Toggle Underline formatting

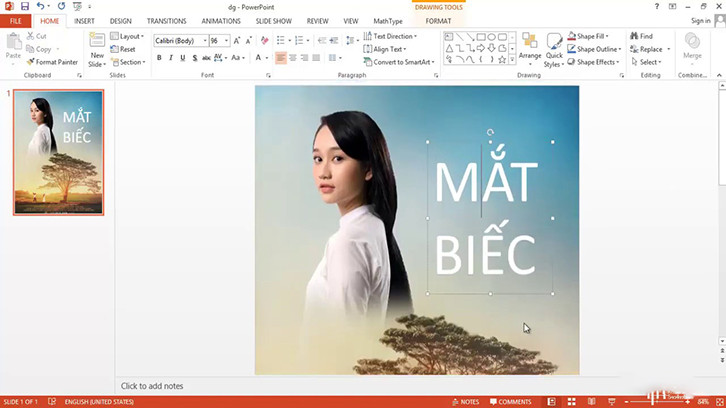point(183,58)
